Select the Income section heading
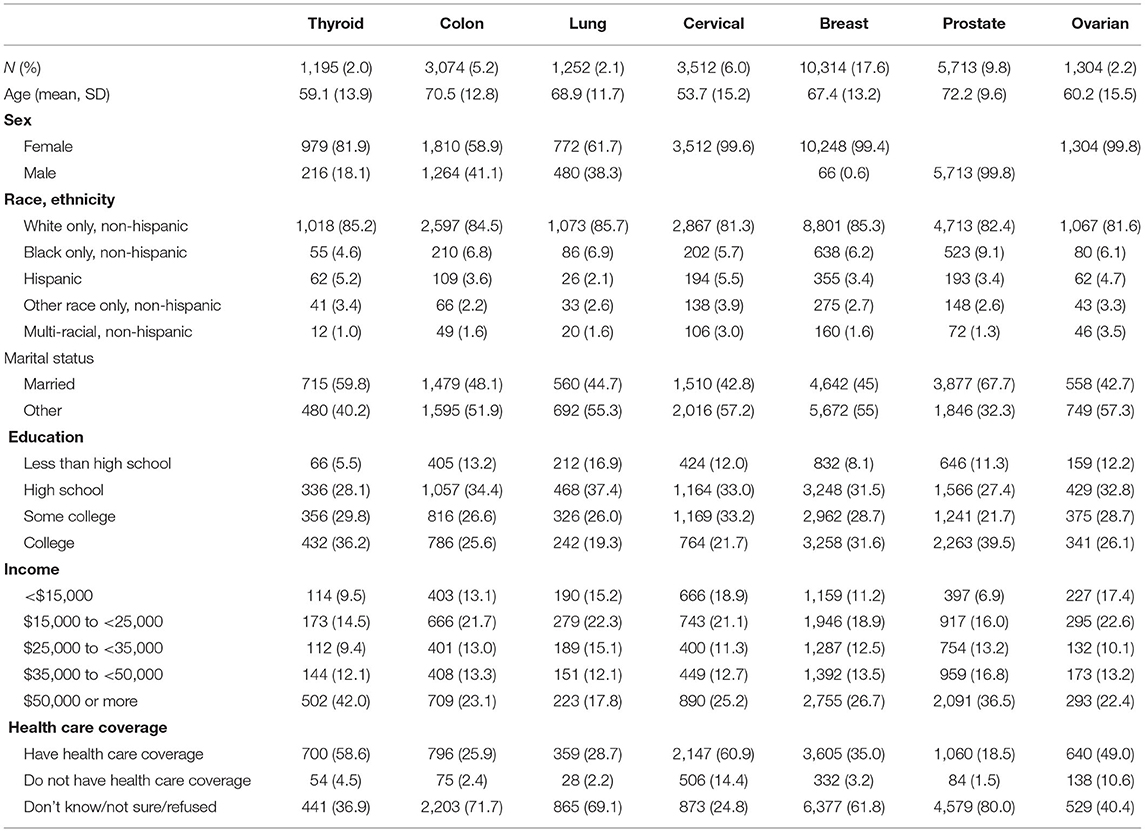1145x832 pixels. (x=31, y=569)
